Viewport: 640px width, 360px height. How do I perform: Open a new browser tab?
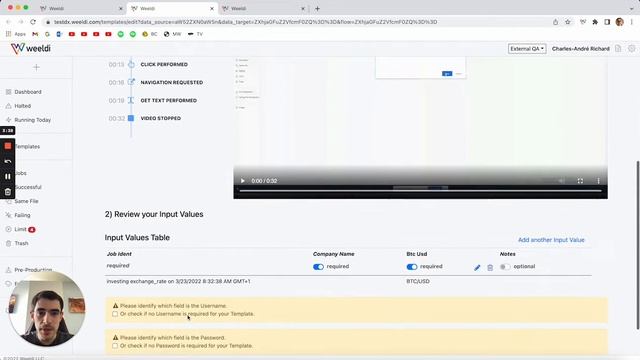click(317, 9)
